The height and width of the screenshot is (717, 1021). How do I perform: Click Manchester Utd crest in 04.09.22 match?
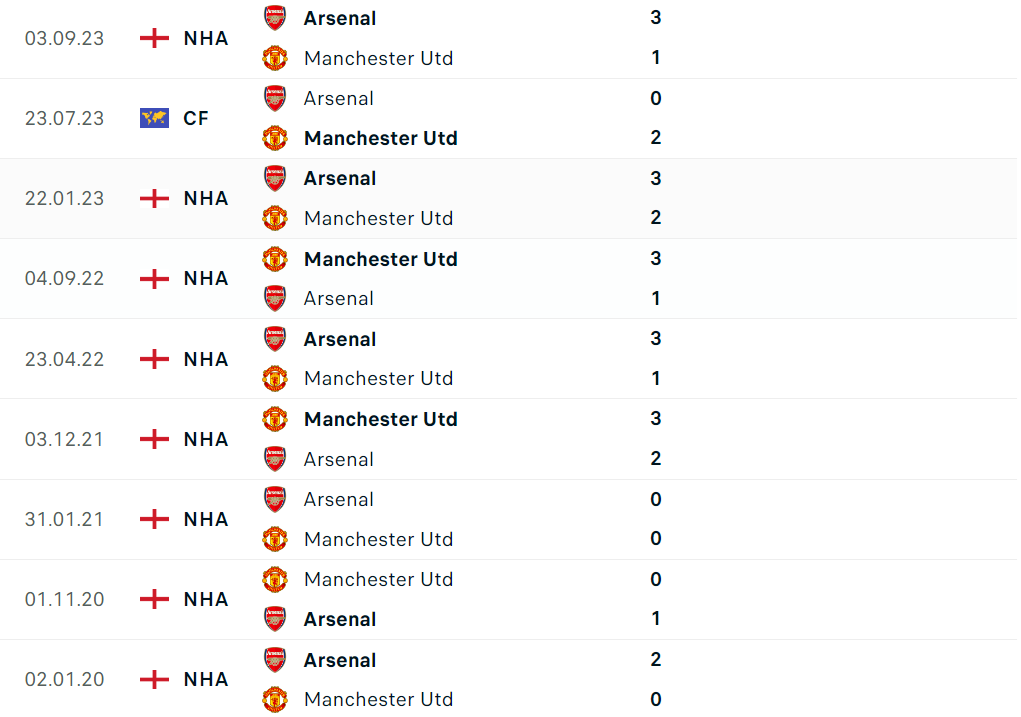(x=275, y=259)
